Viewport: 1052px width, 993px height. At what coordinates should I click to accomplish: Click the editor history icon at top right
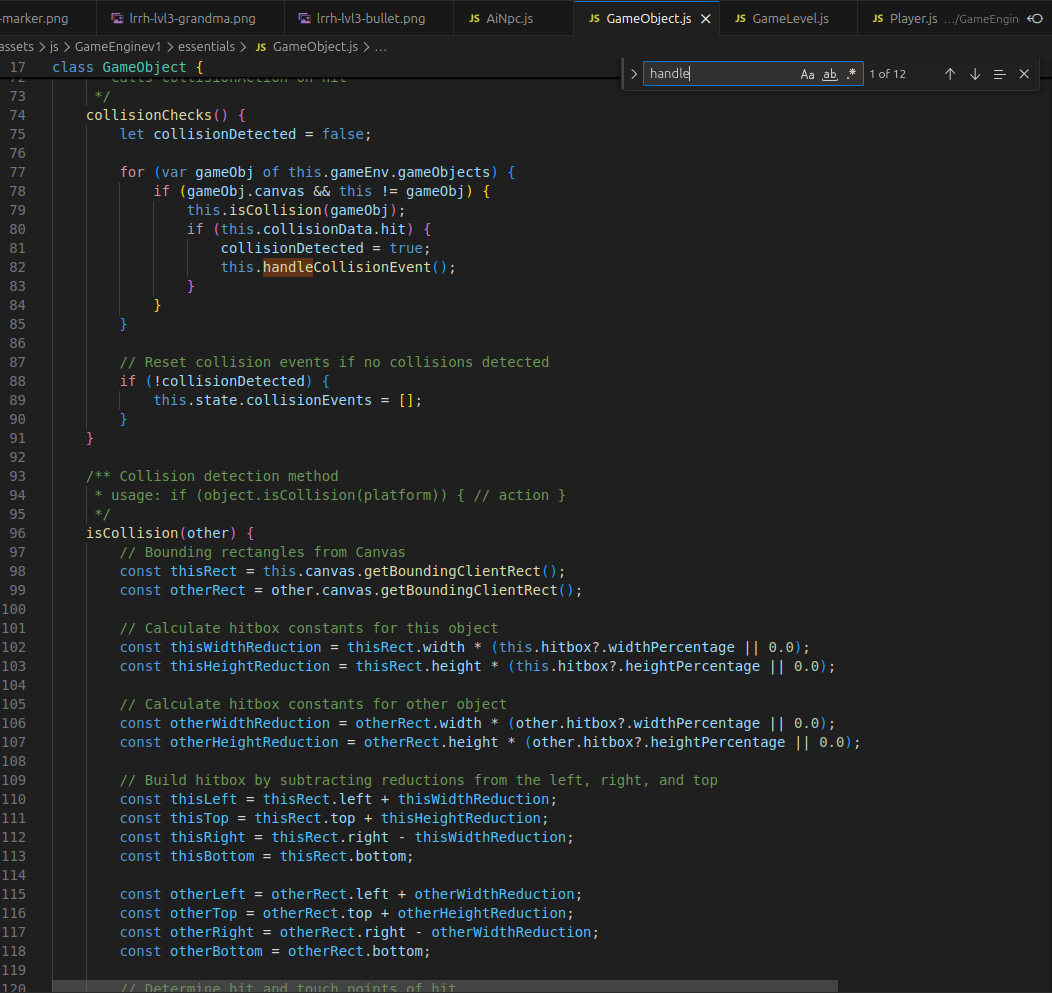click(x=1035, y=18)
